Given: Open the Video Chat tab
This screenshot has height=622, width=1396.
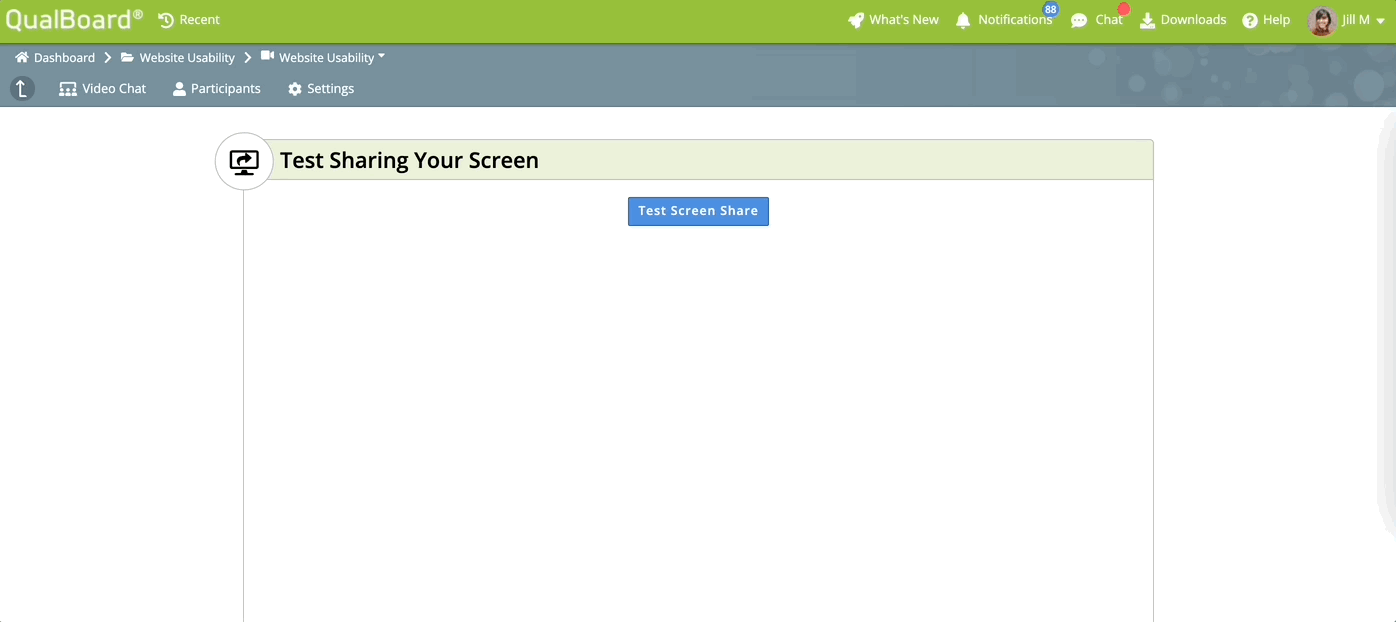Looking at the screenshot, I should [103, 89].
